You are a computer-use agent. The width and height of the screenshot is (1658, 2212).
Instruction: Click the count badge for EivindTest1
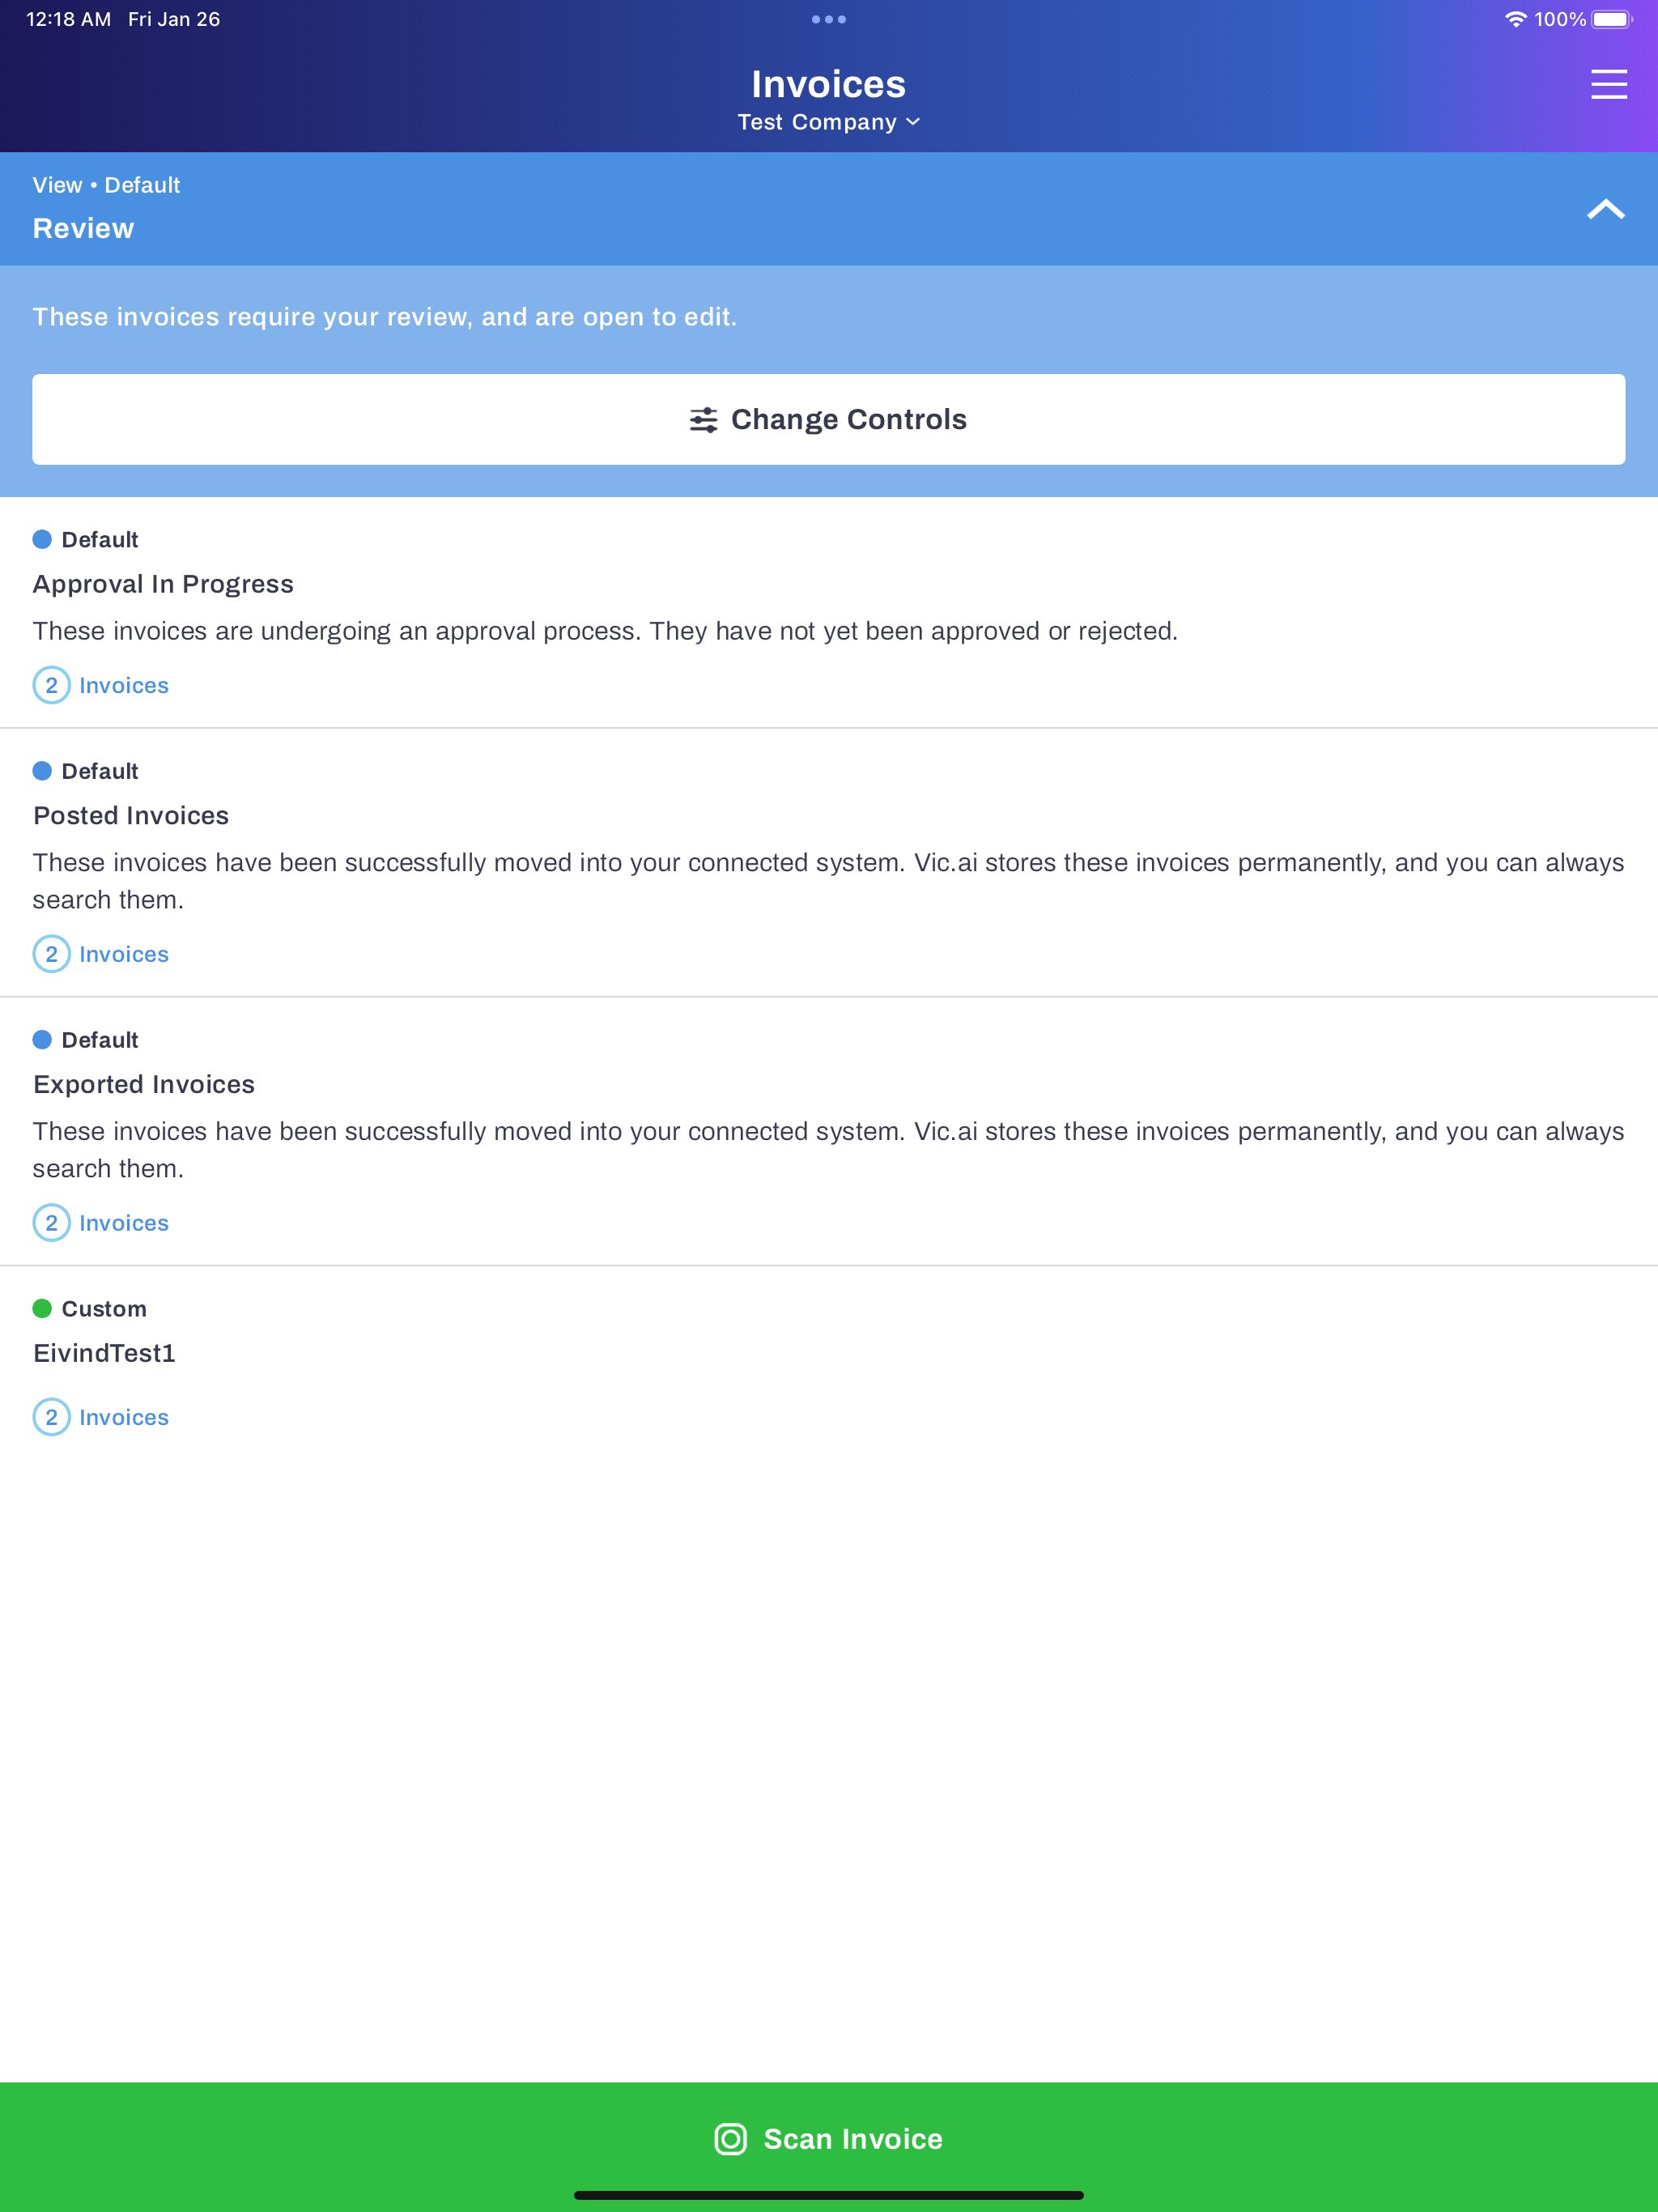pyautogui.click(x=52, y=1417)
